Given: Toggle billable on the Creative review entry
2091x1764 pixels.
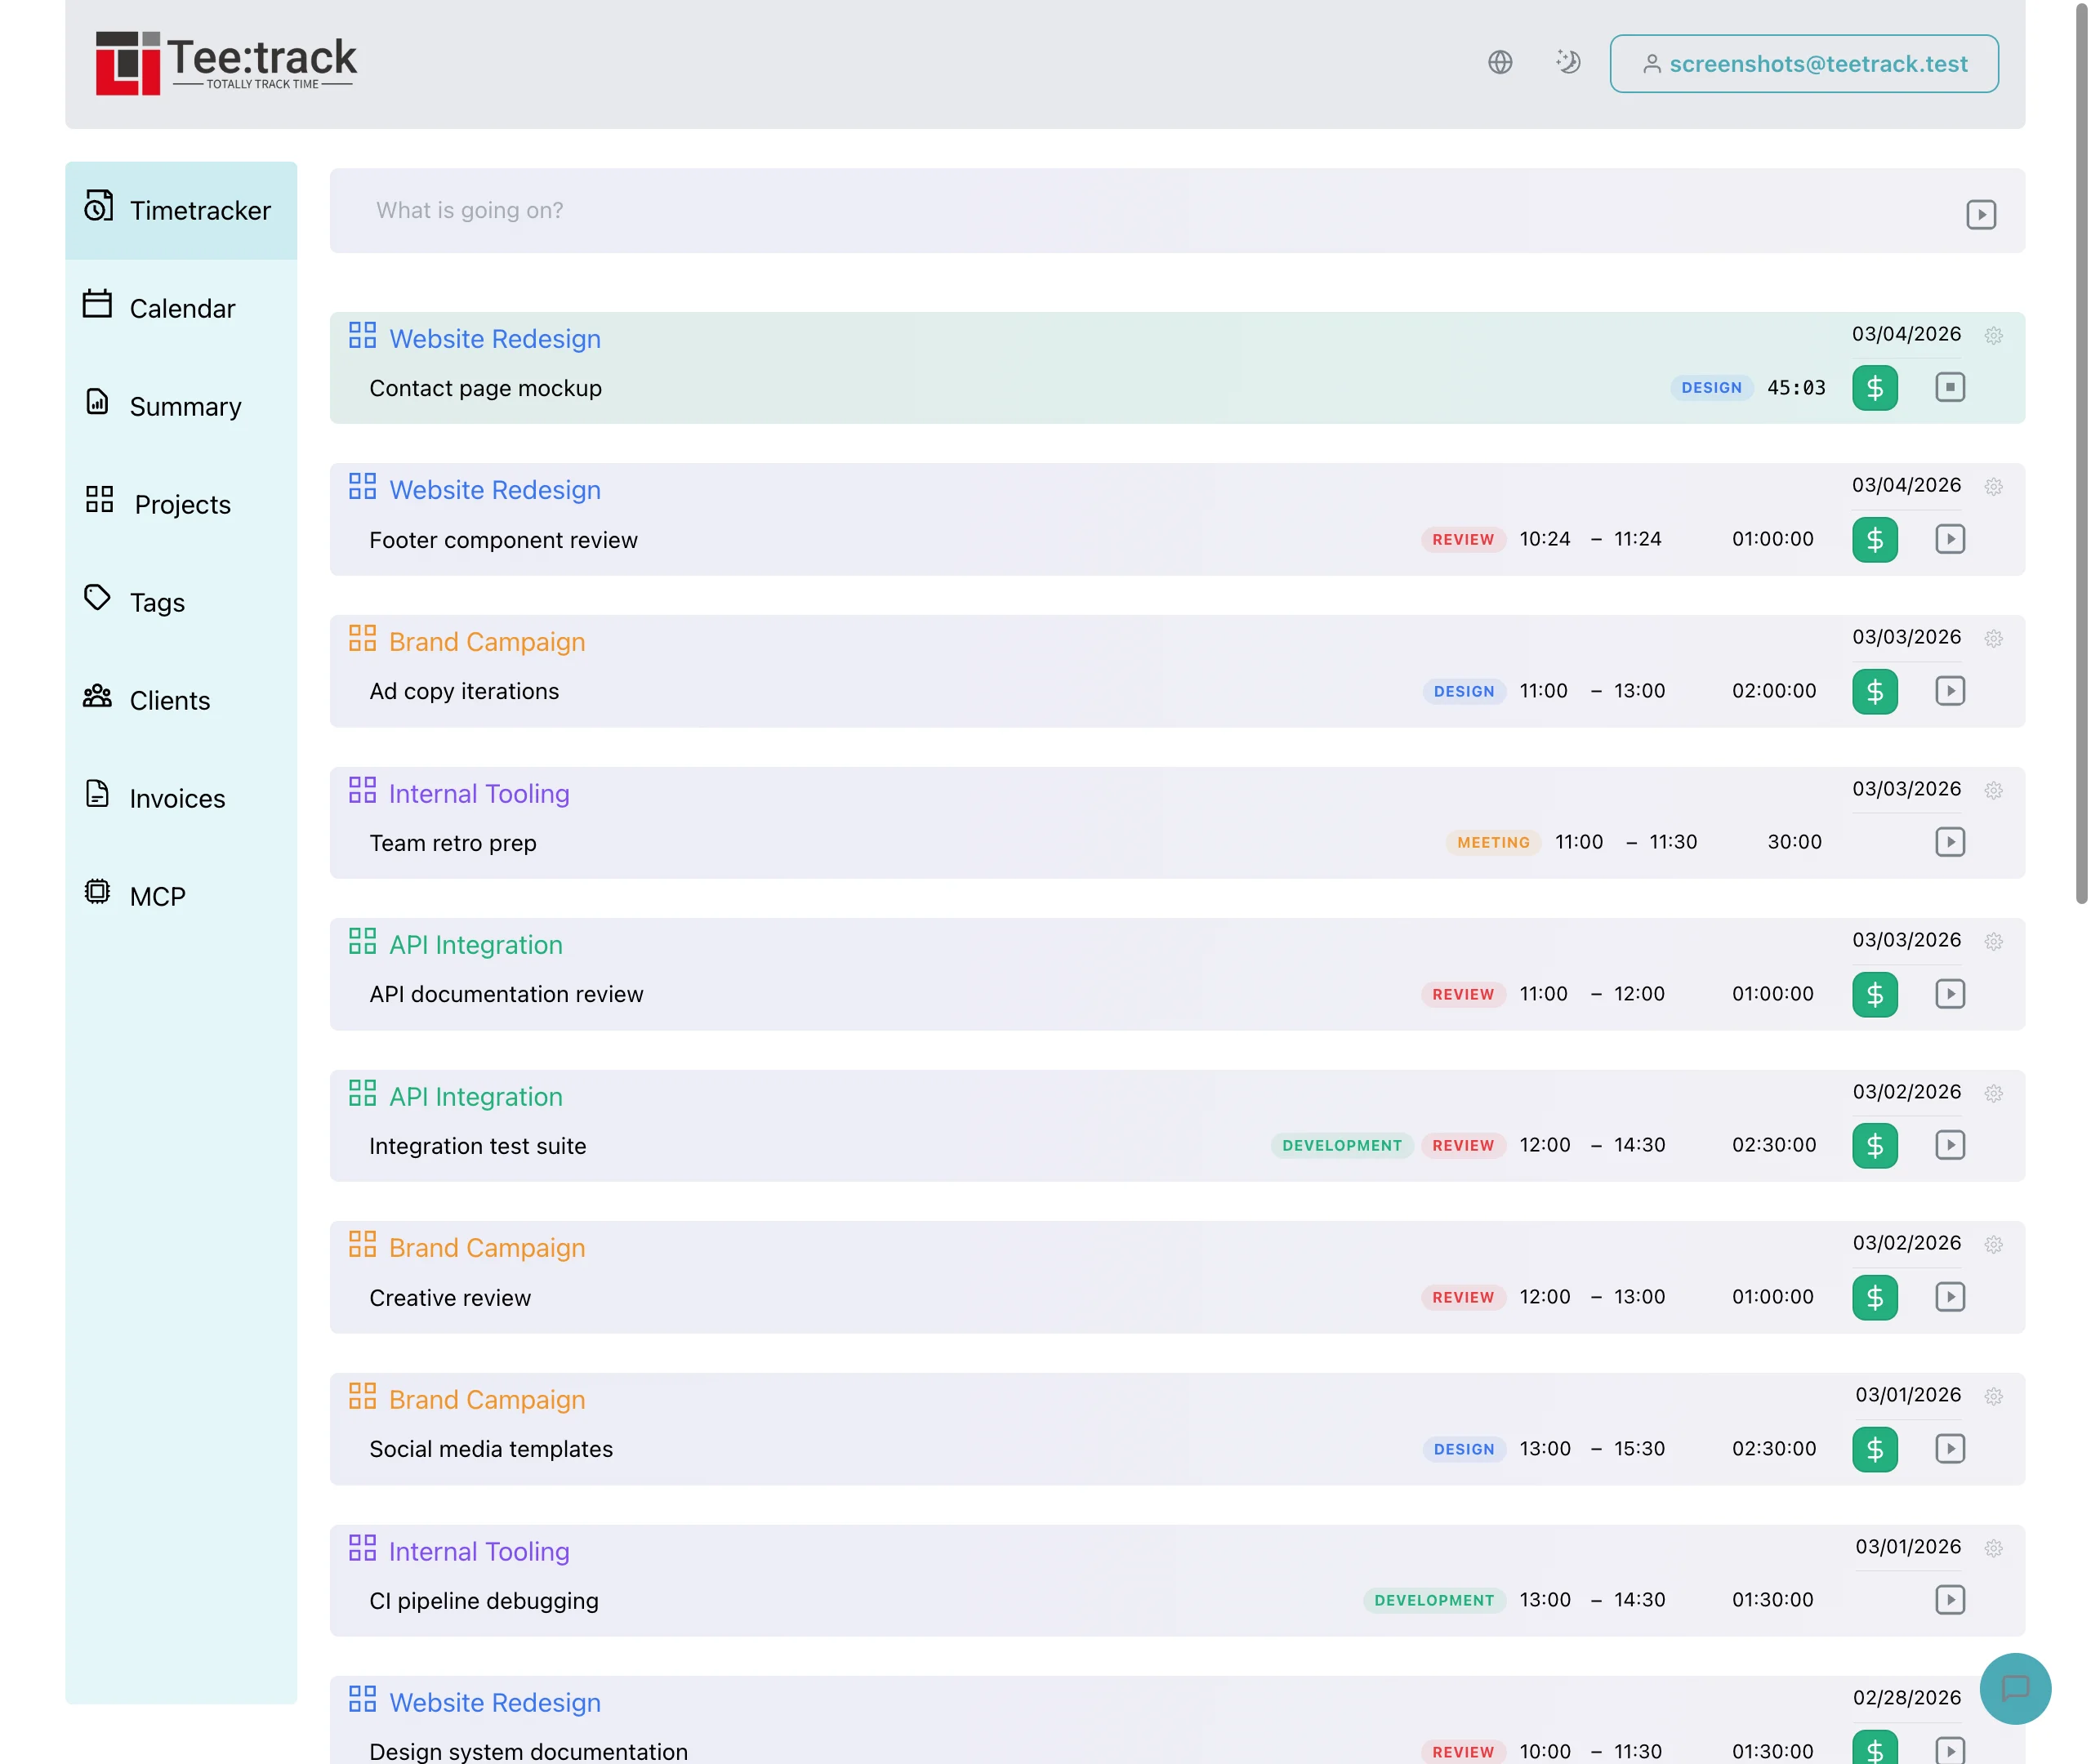Looking at the screenshot, I should point(1875,1297).
